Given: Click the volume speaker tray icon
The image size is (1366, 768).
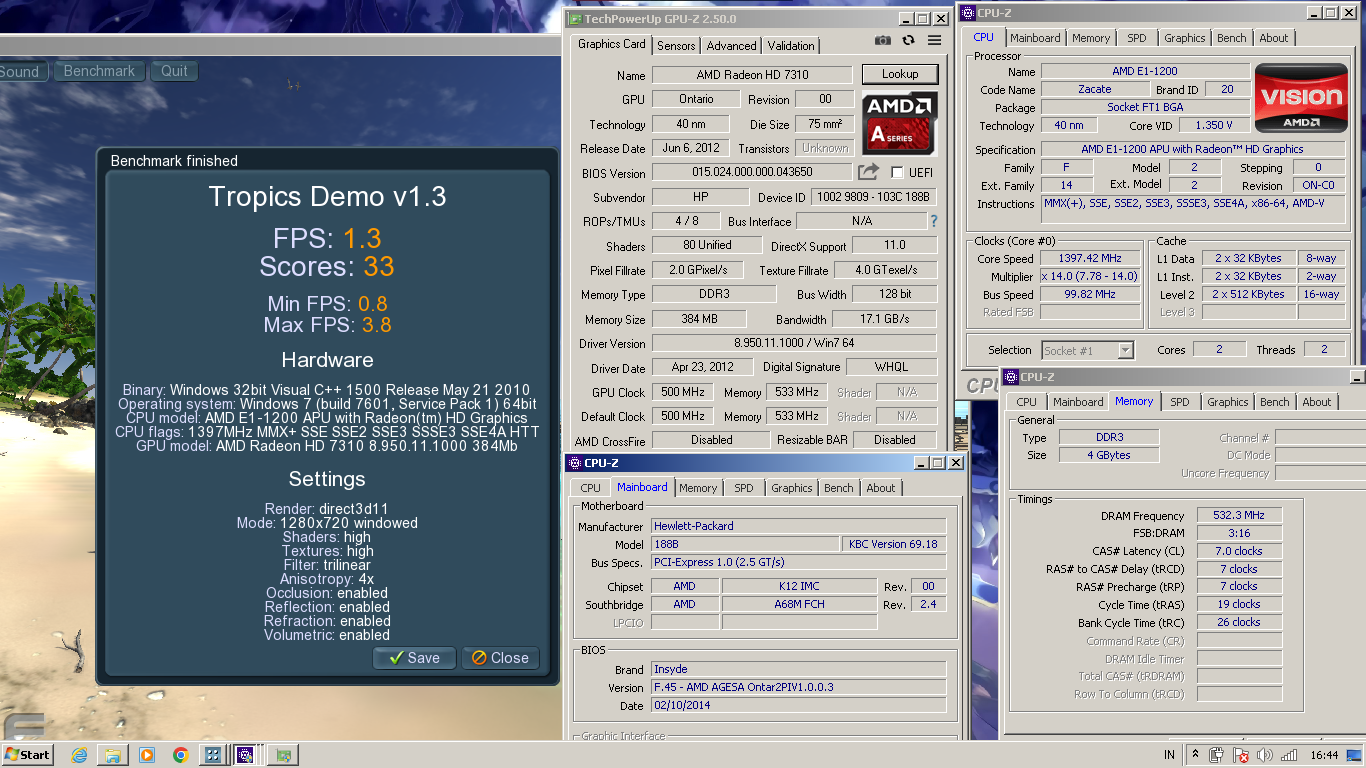Looking at the screenshot, I should coord(1265,755).
